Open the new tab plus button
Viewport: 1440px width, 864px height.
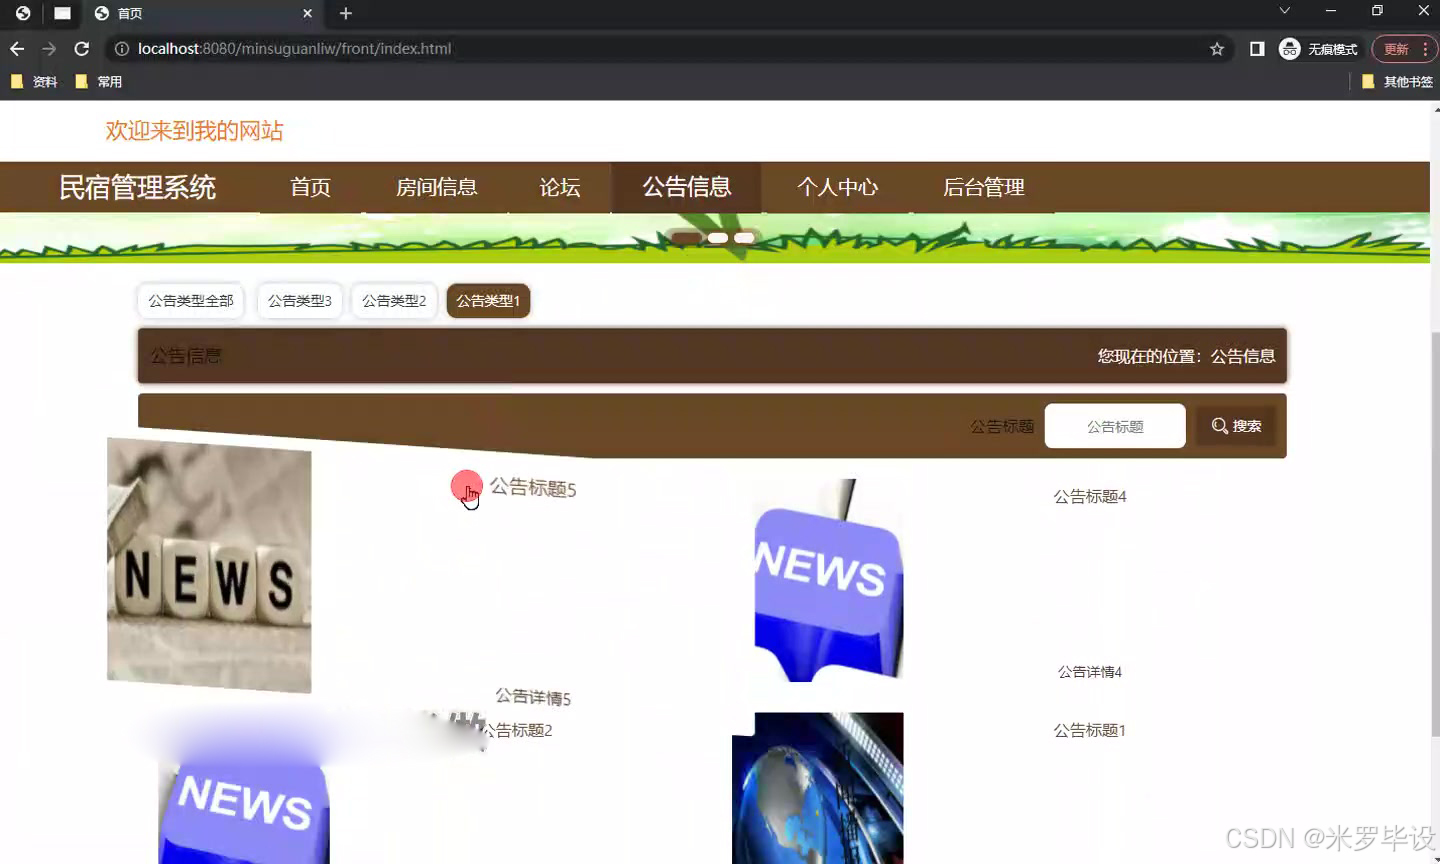[x=345, y=14]
